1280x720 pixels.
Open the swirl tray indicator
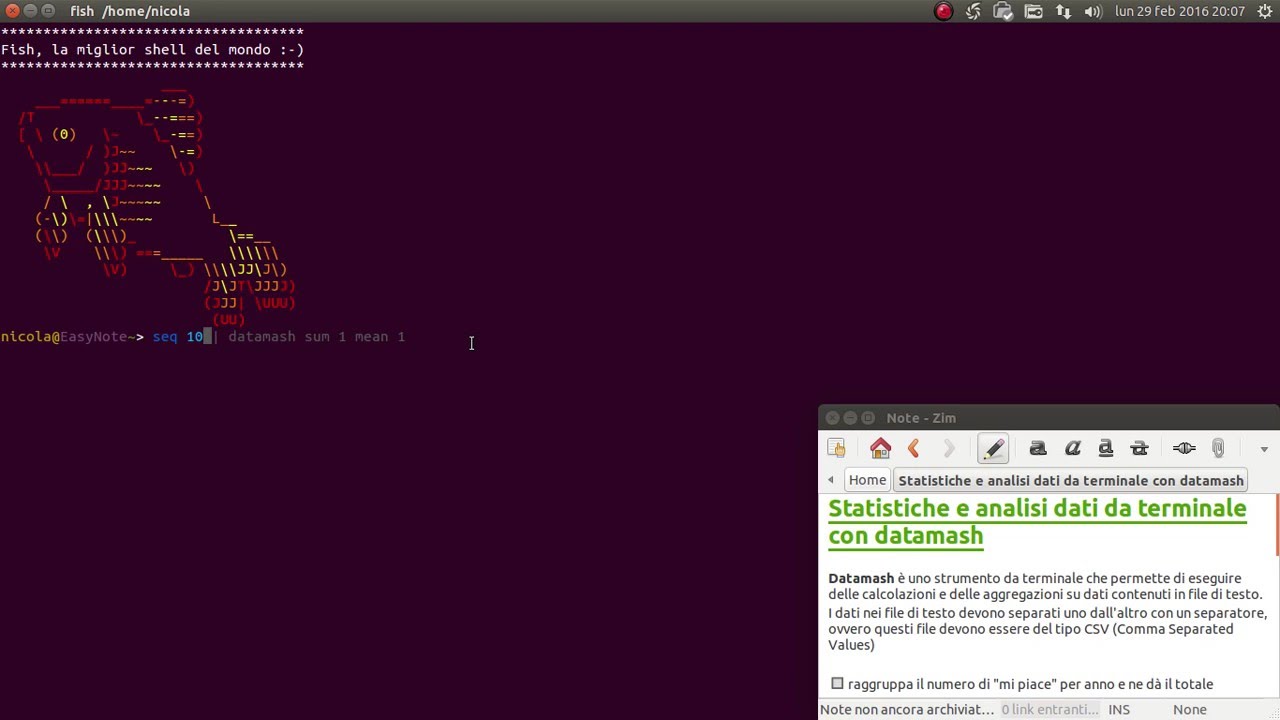pyautogui.click(x=973, y=11)
